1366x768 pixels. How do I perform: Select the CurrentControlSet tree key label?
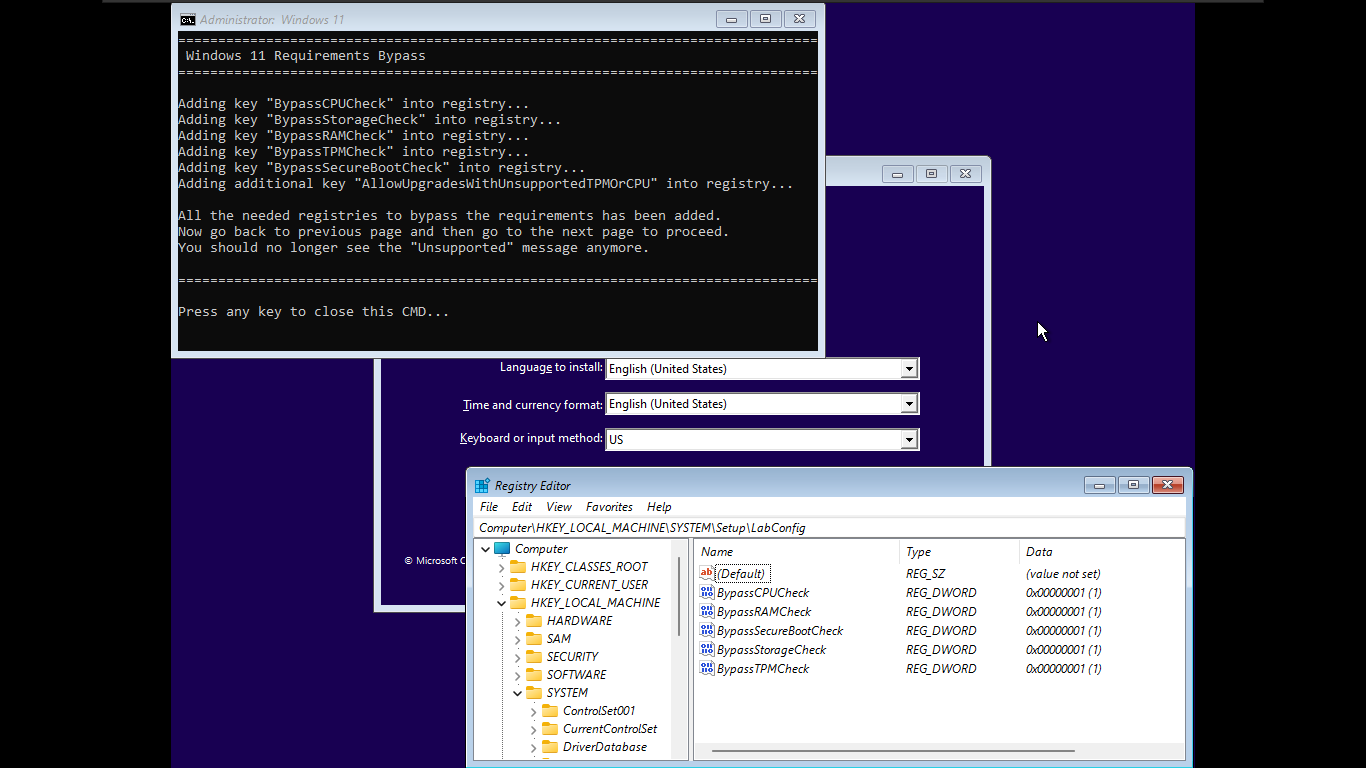[x=610, y=729]
